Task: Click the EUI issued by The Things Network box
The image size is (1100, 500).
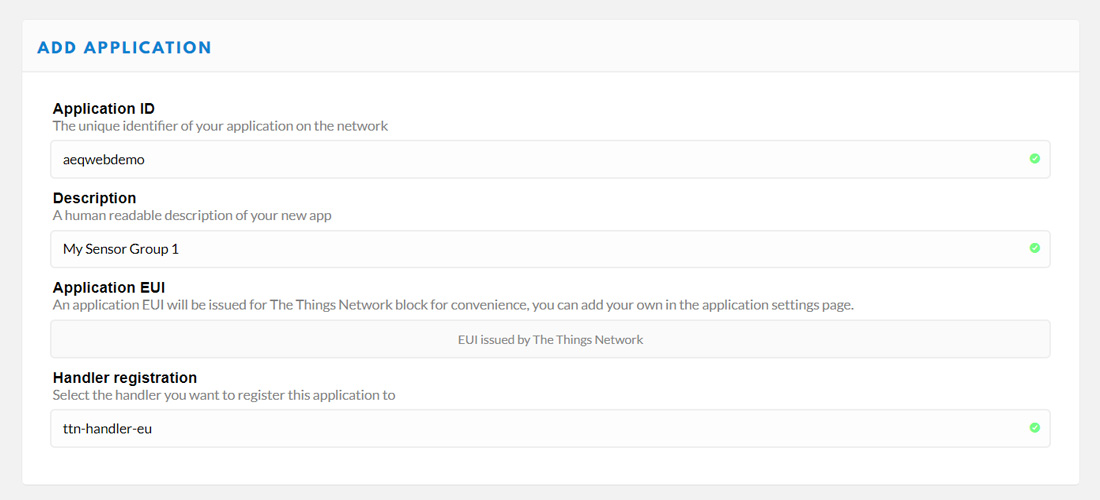Action: pos(550,339)
